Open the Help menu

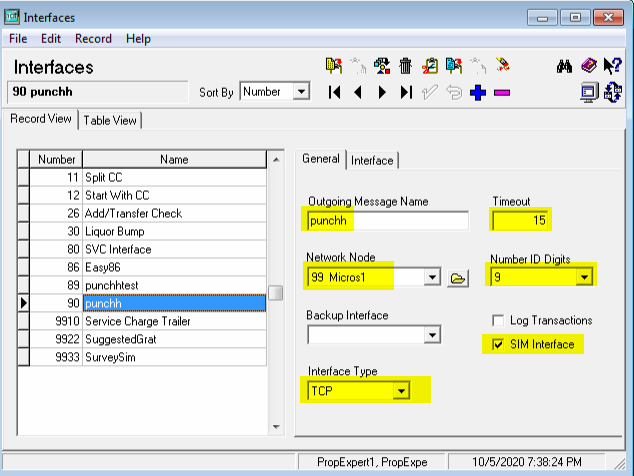138,38
